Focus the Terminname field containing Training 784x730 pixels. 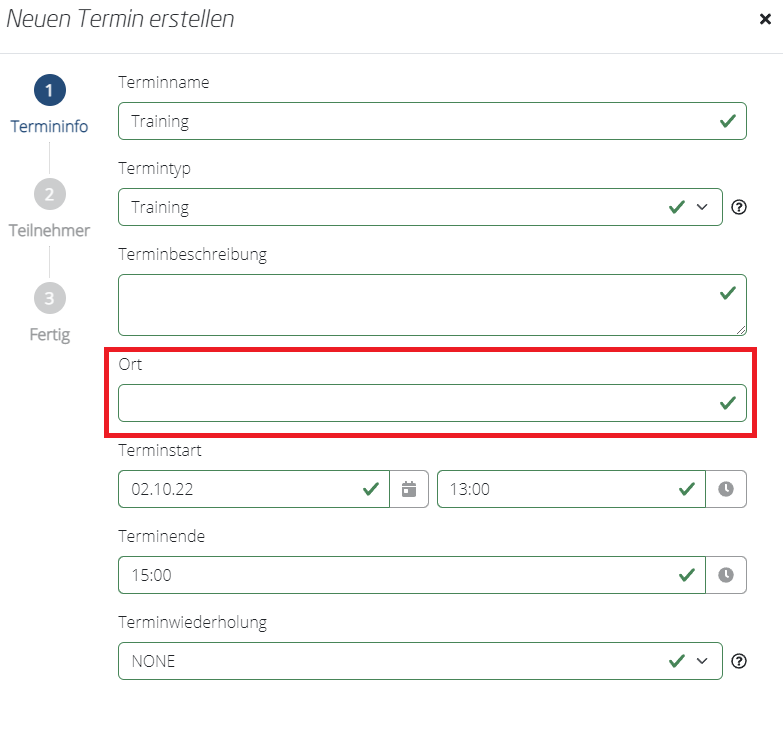click(x=432, y=121)
